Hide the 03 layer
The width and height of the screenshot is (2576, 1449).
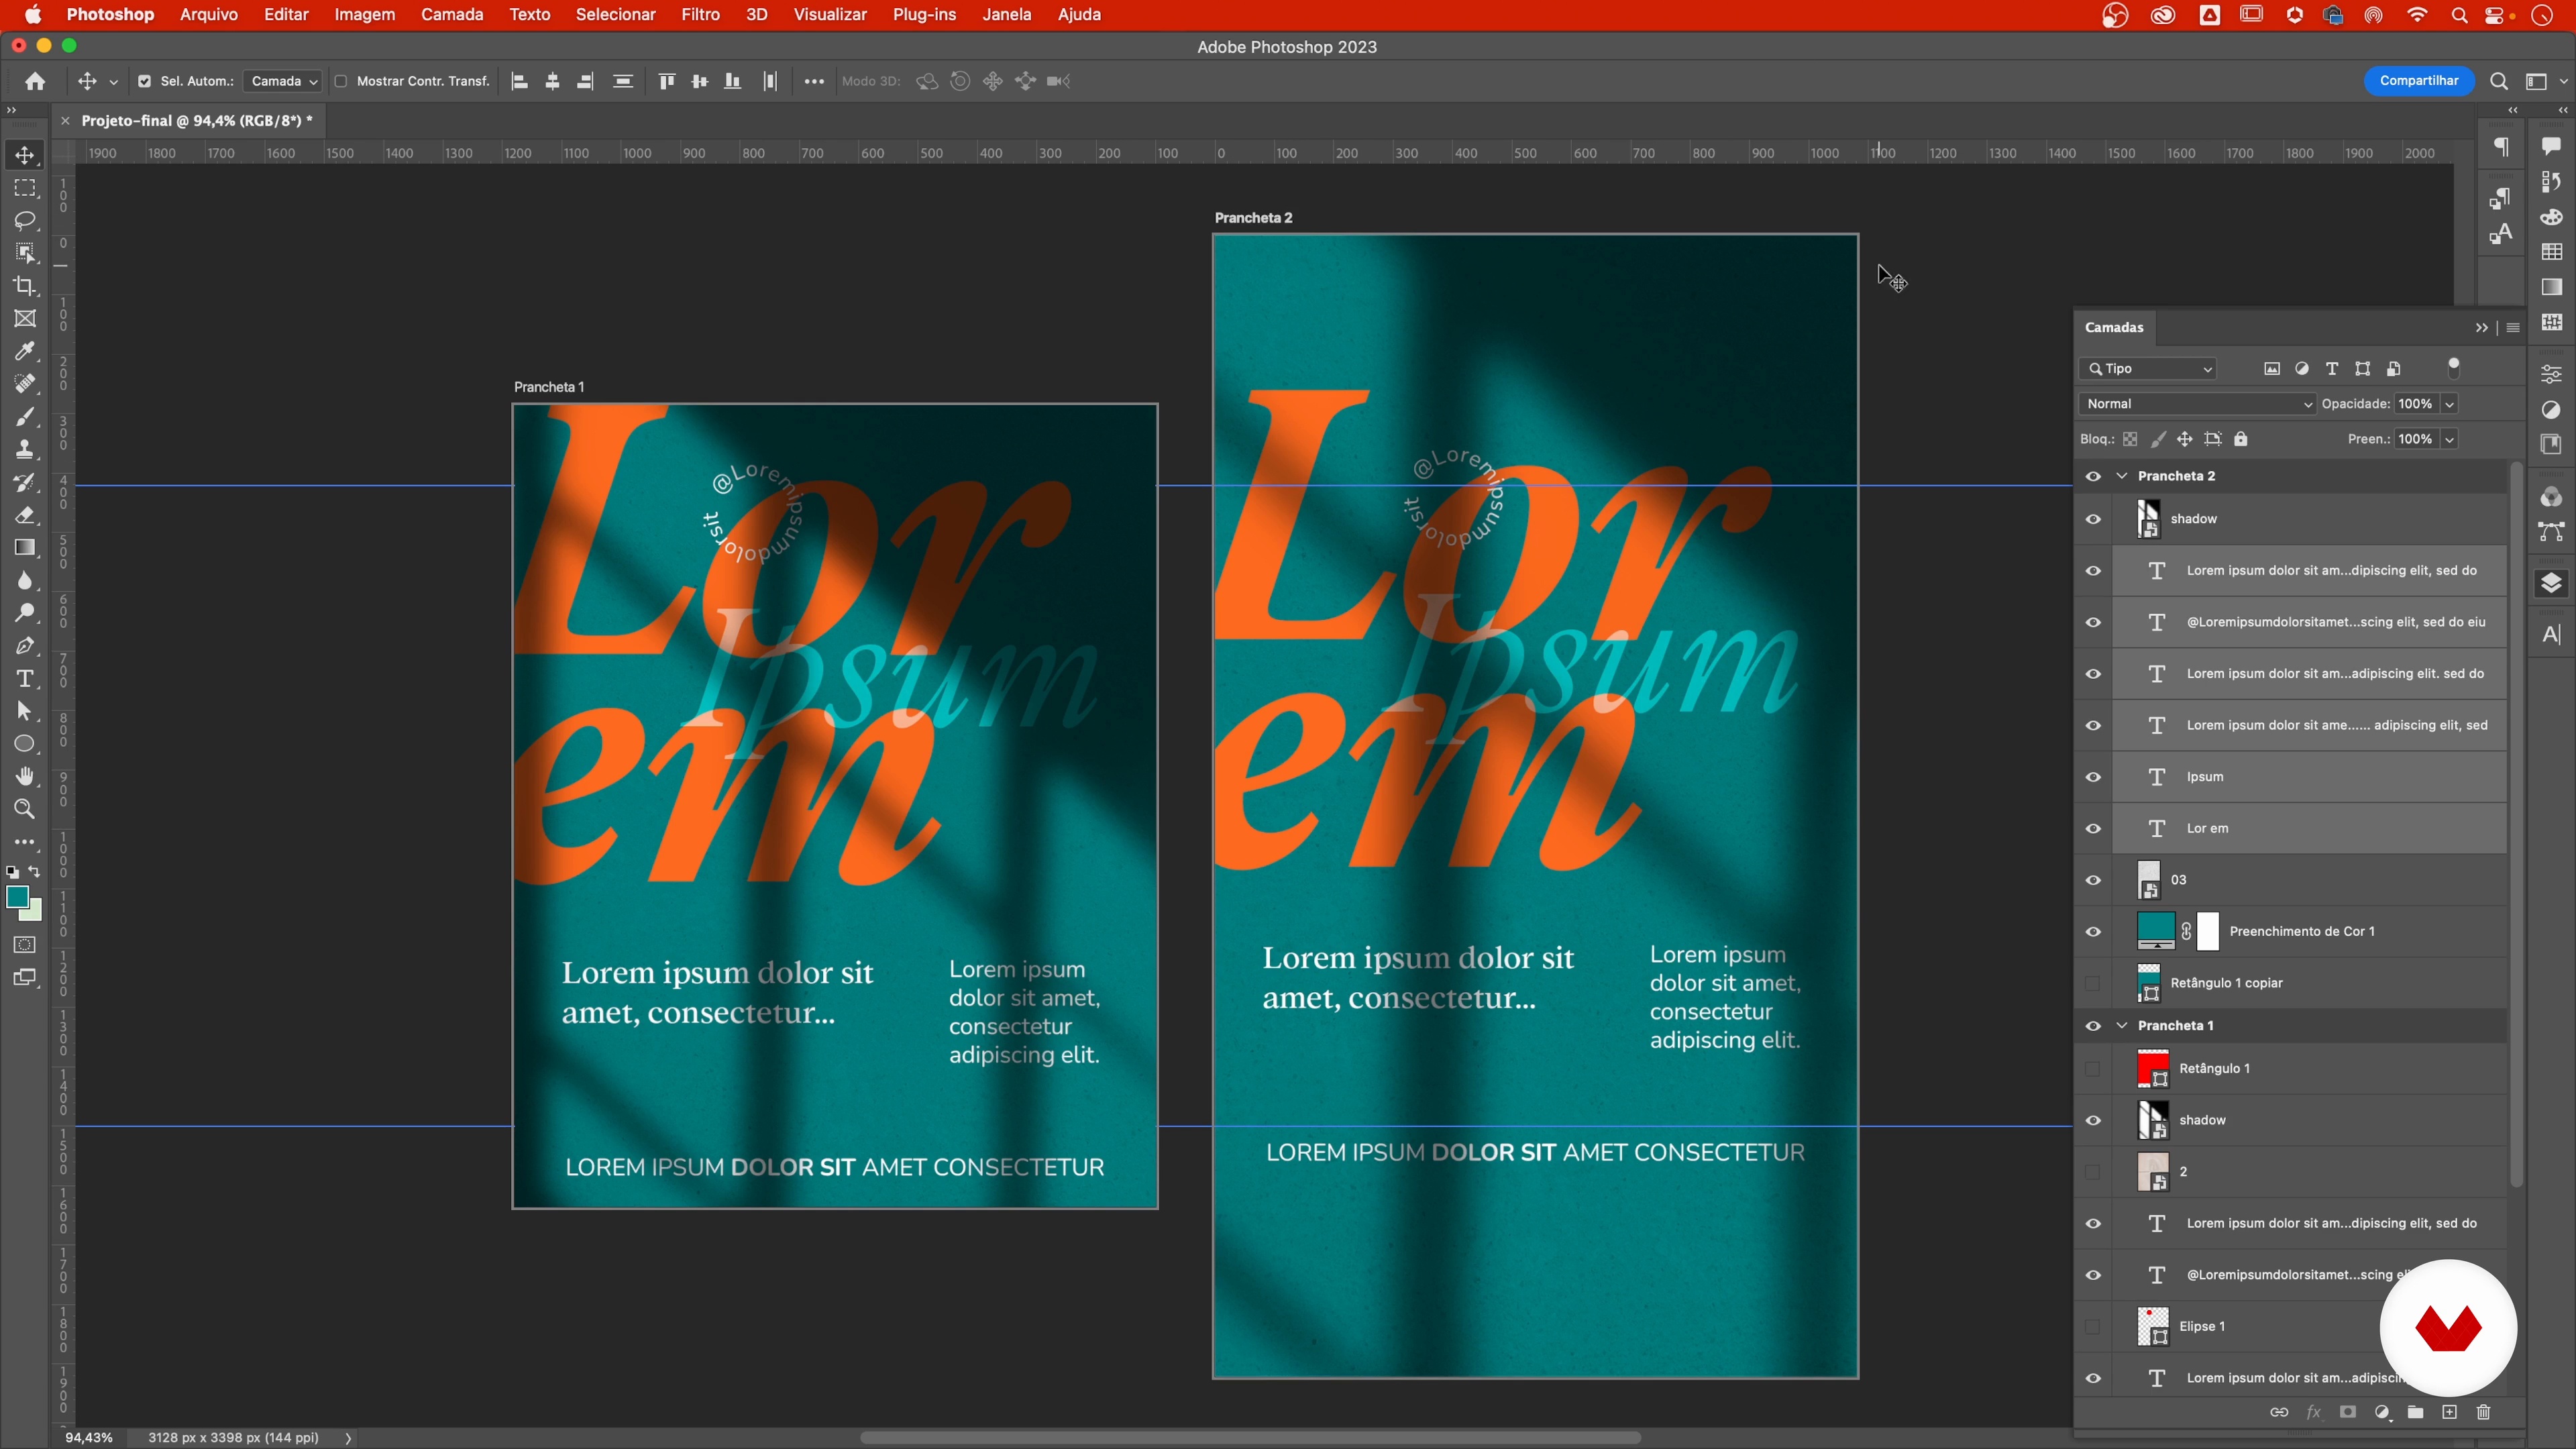[x=2093, y=880]
